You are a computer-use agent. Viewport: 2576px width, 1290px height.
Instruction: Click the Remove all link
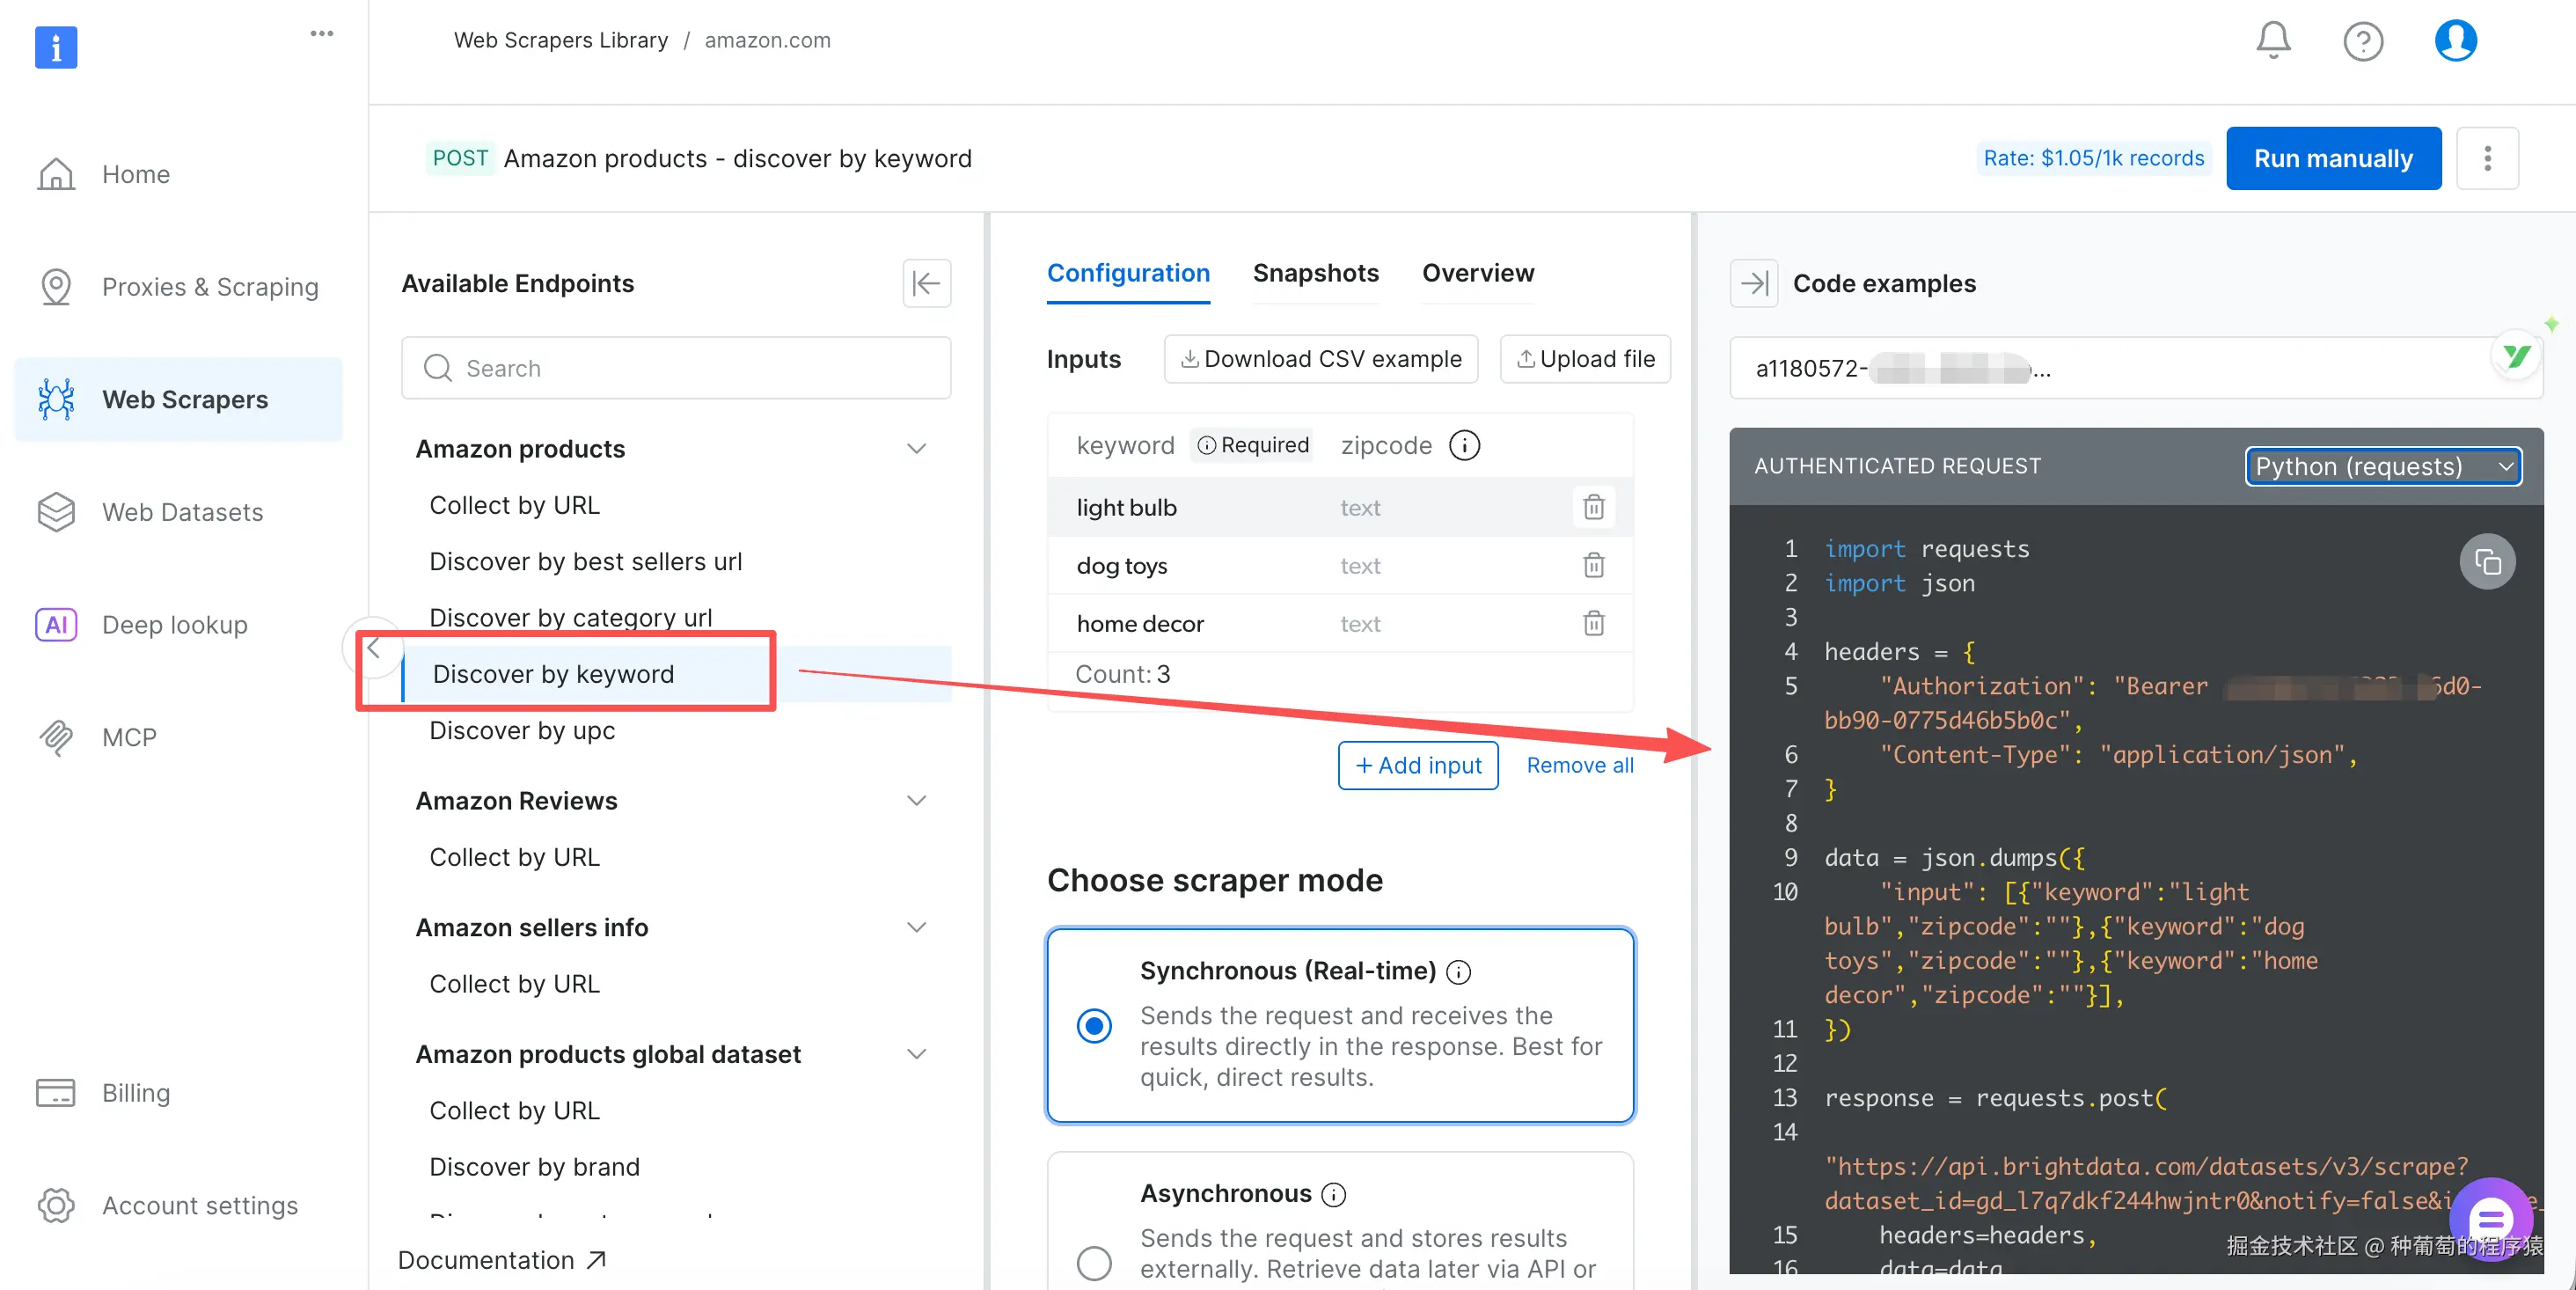point(1579,766)
